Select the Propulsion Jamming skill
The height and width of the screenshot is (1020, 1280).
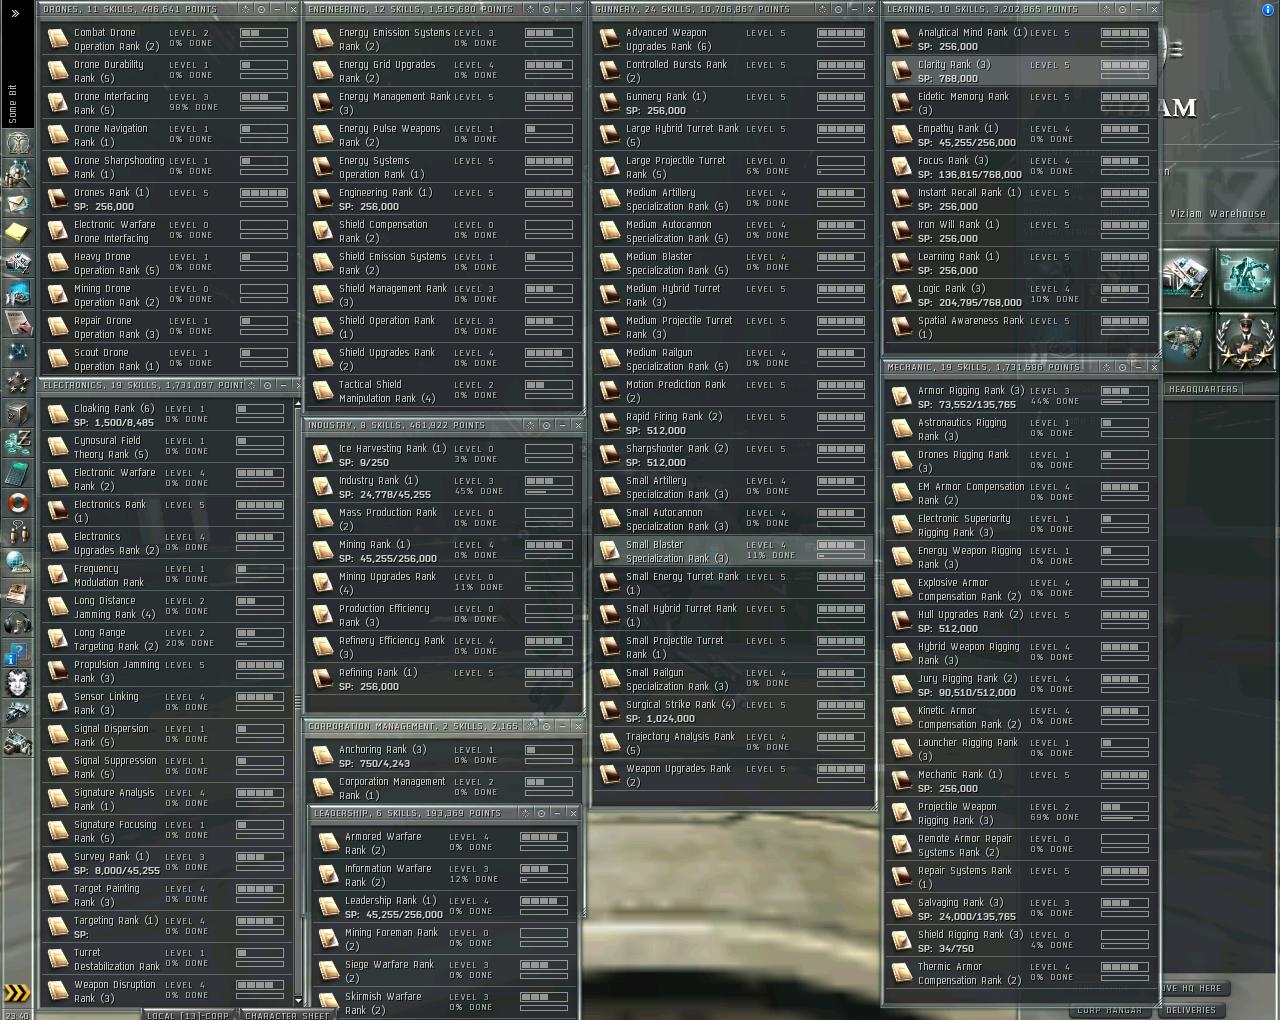(x=167, y=671)
